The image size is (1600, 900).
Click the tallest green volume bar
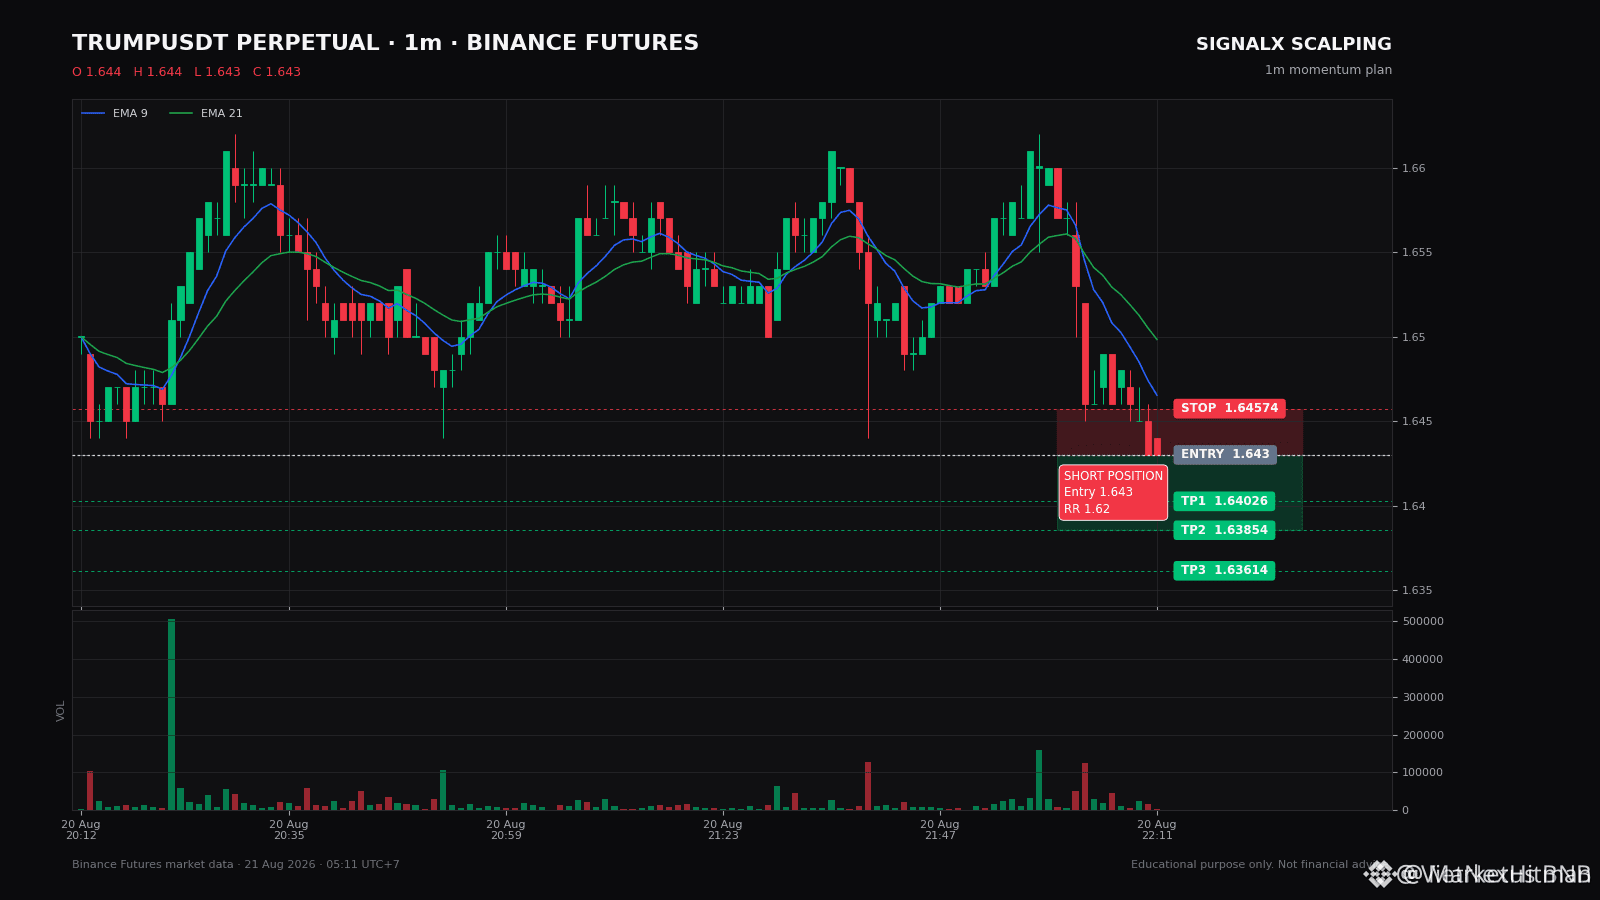click(x=171, y=714)
